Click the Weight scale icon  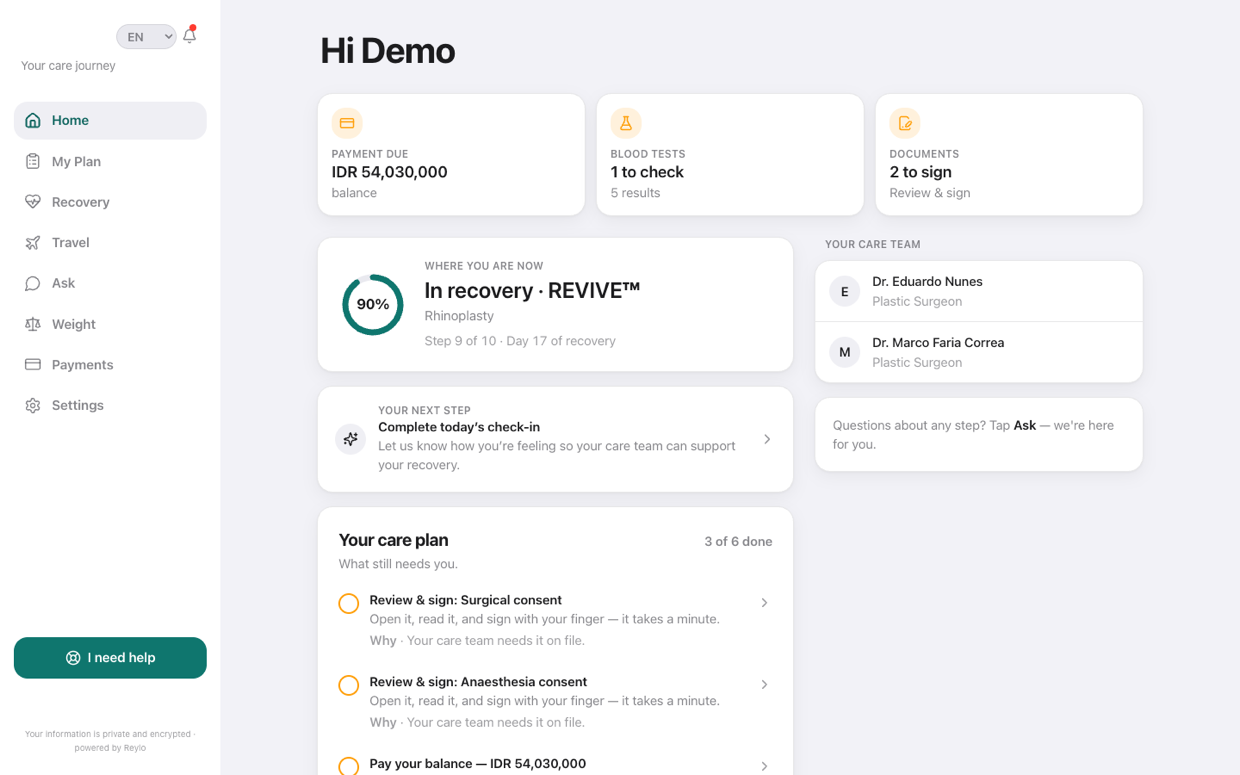tap(33, 324)
